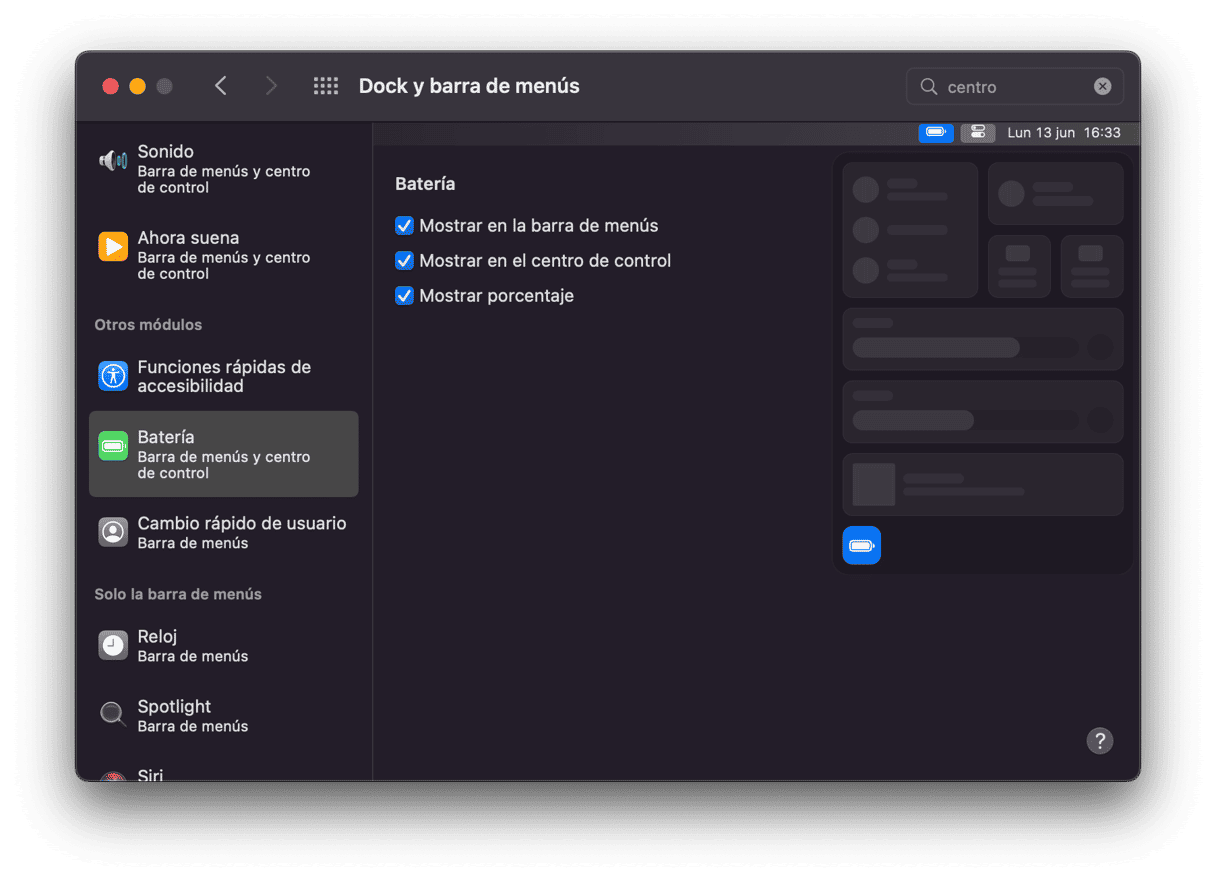Image resolution: width=1216 pixels, height=881 pixels.
Task: Disable the Mostrar porcentaje checkbox
Action: coord(404,296)
